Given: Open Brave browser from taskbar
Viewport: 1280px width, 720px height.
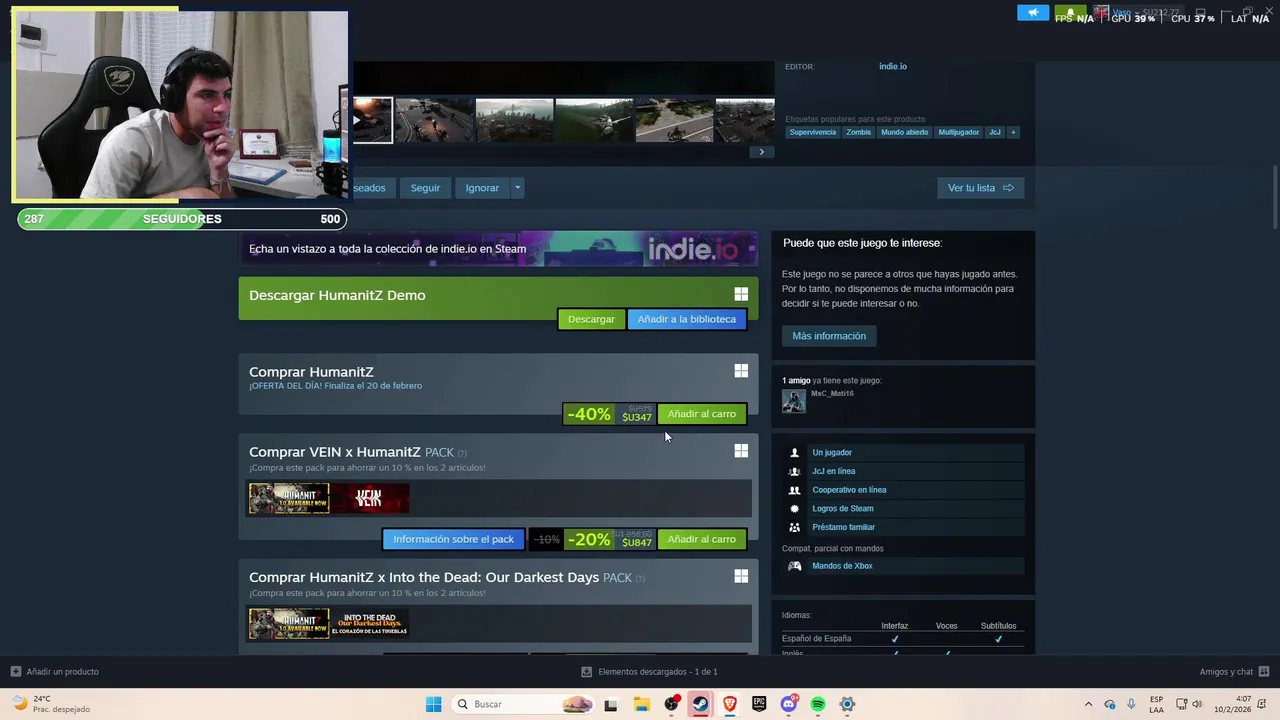Looking at the screenshot, I should (729, 704).
